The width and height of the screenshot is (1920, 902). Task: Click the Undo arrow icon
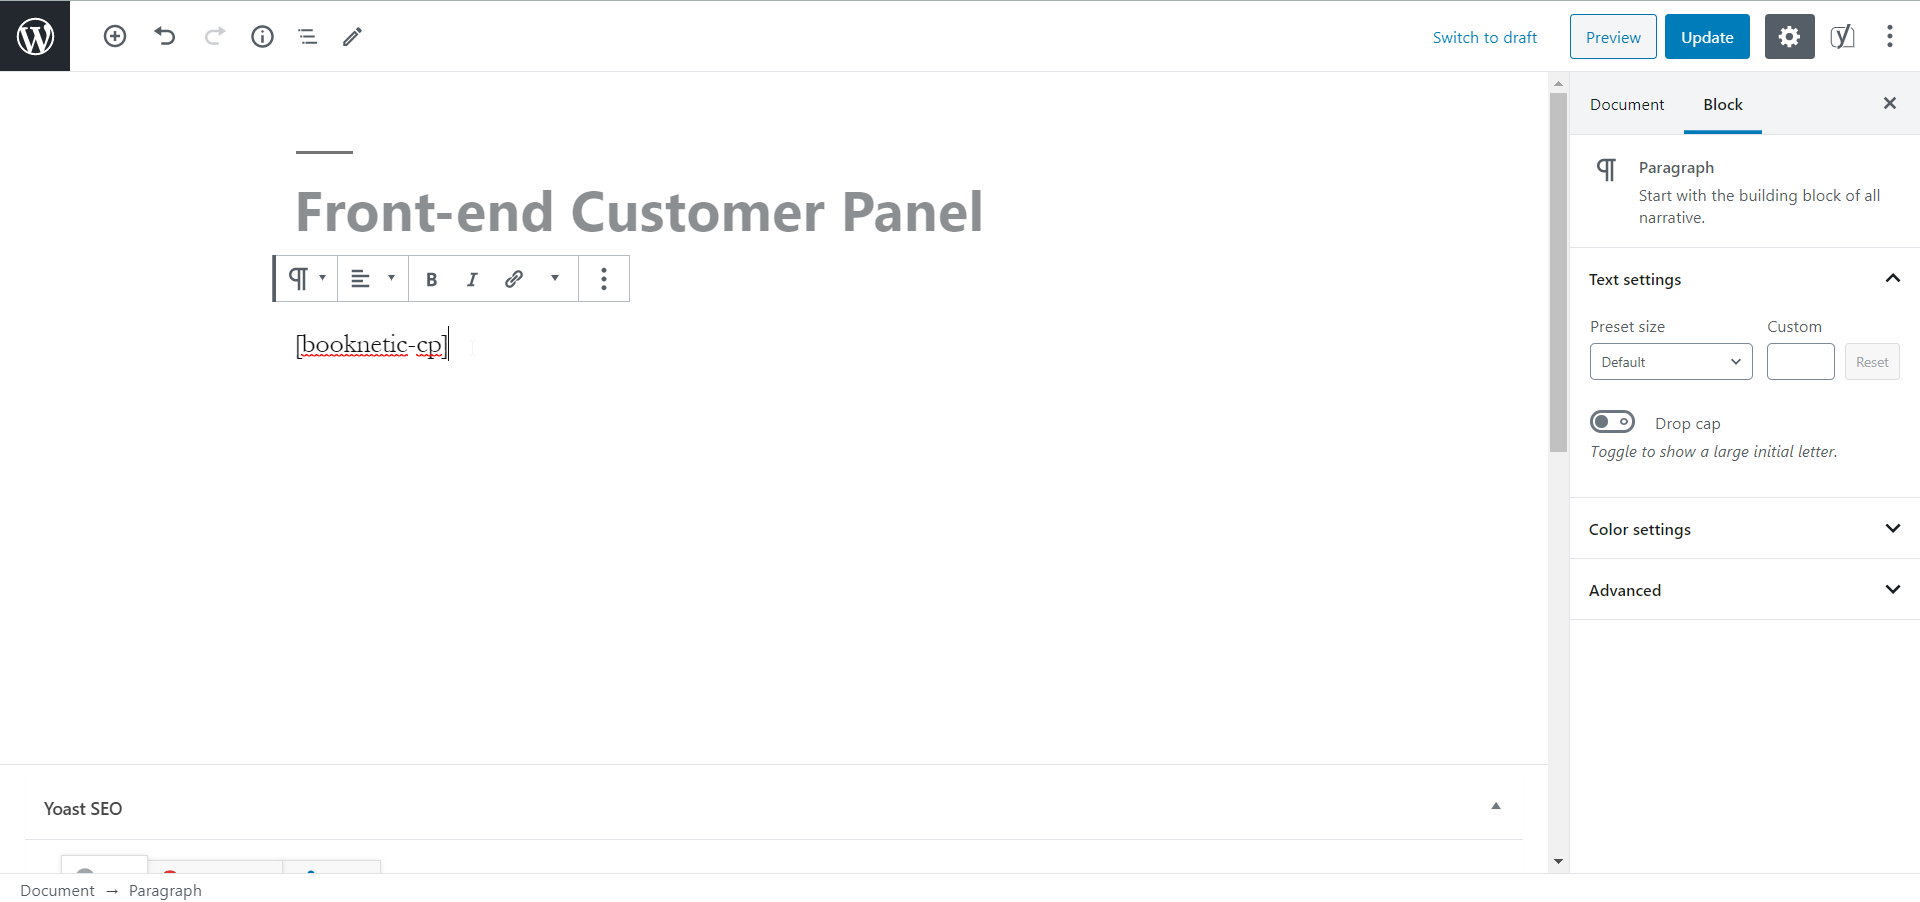click(164, 36)
